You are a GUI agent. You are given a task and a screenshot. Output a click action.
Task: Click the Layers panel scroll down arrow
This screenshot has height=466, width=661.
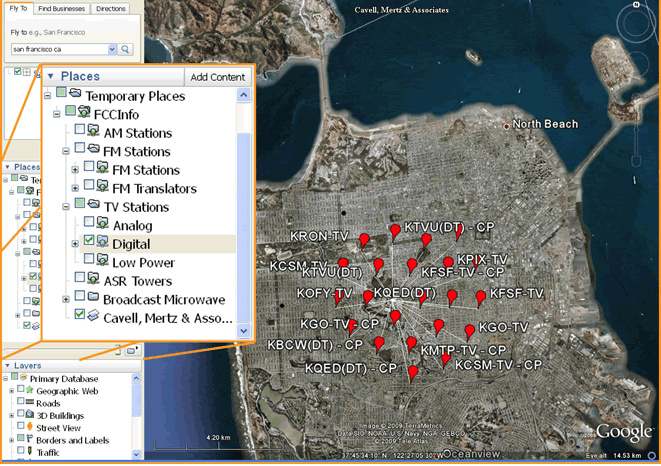click(x=137, y=454)
